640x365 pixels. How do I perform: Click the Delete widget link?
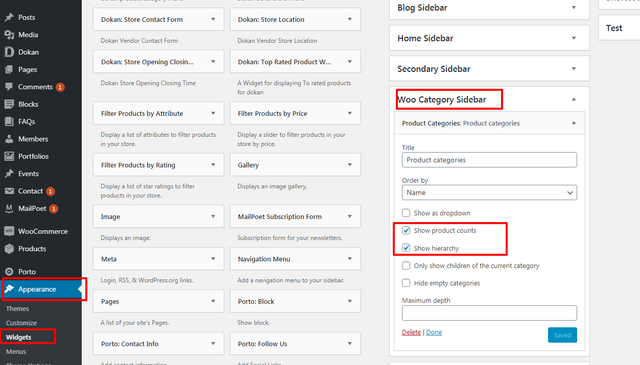click(x=411, y=332)
